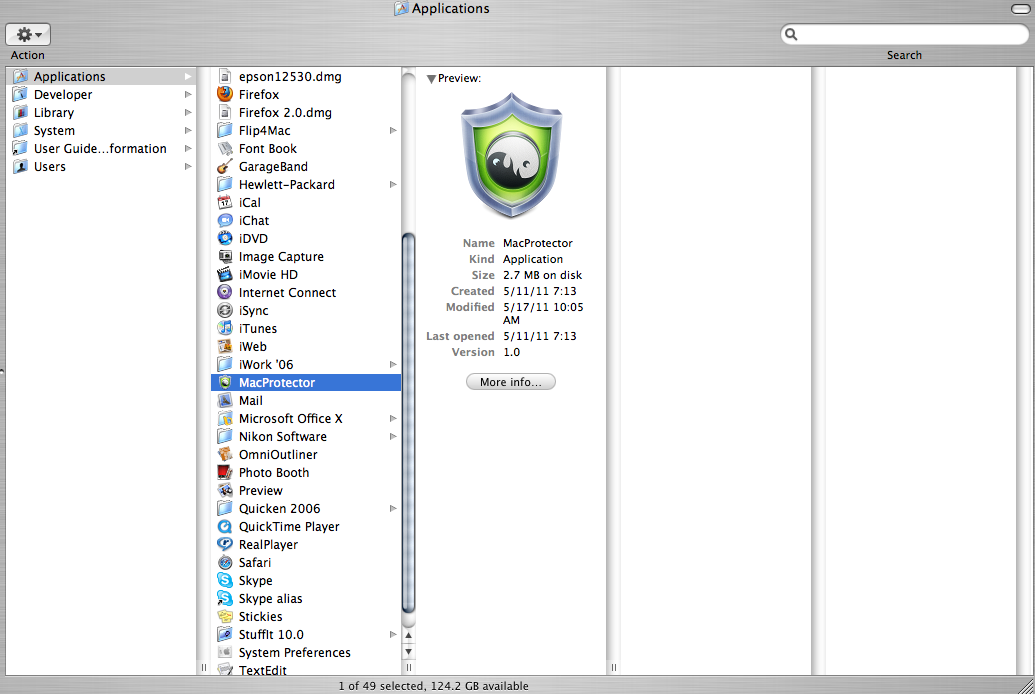Click the Photo Booth icon

pyautogui.click(x=225, y=472)
